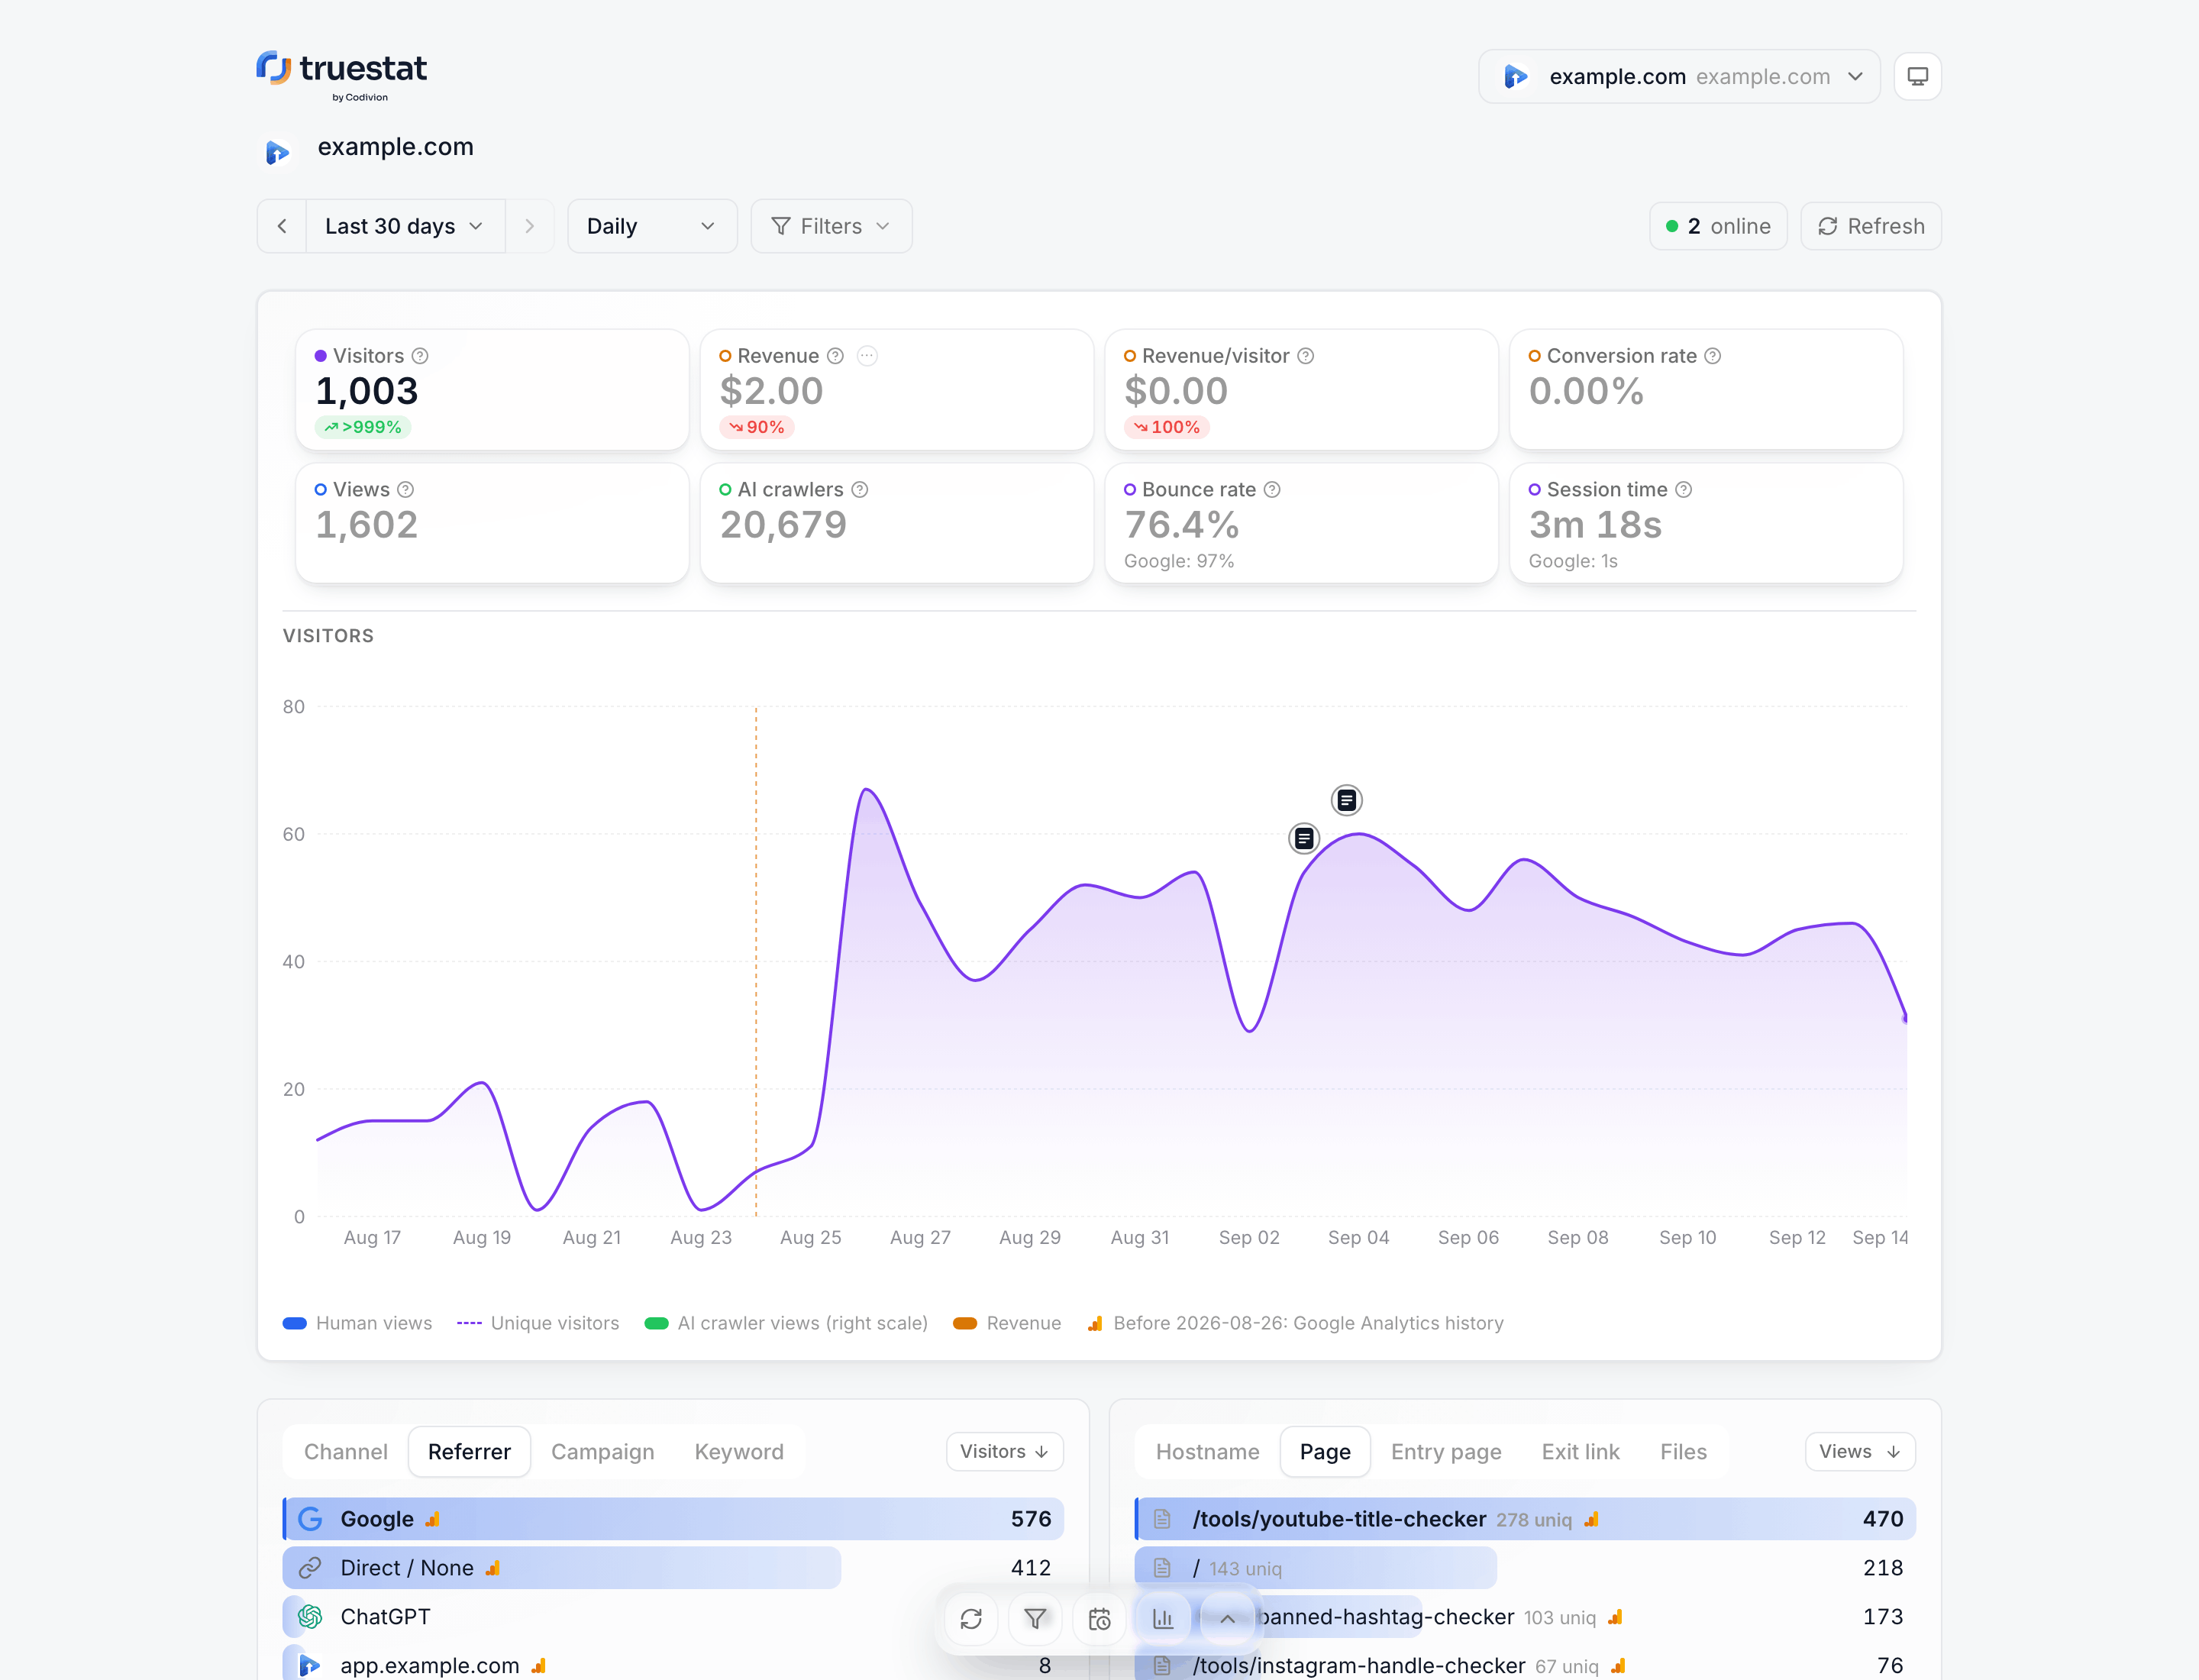
Task: Click floating toolbar calendar clock icon
Action: (1099, 1619)
